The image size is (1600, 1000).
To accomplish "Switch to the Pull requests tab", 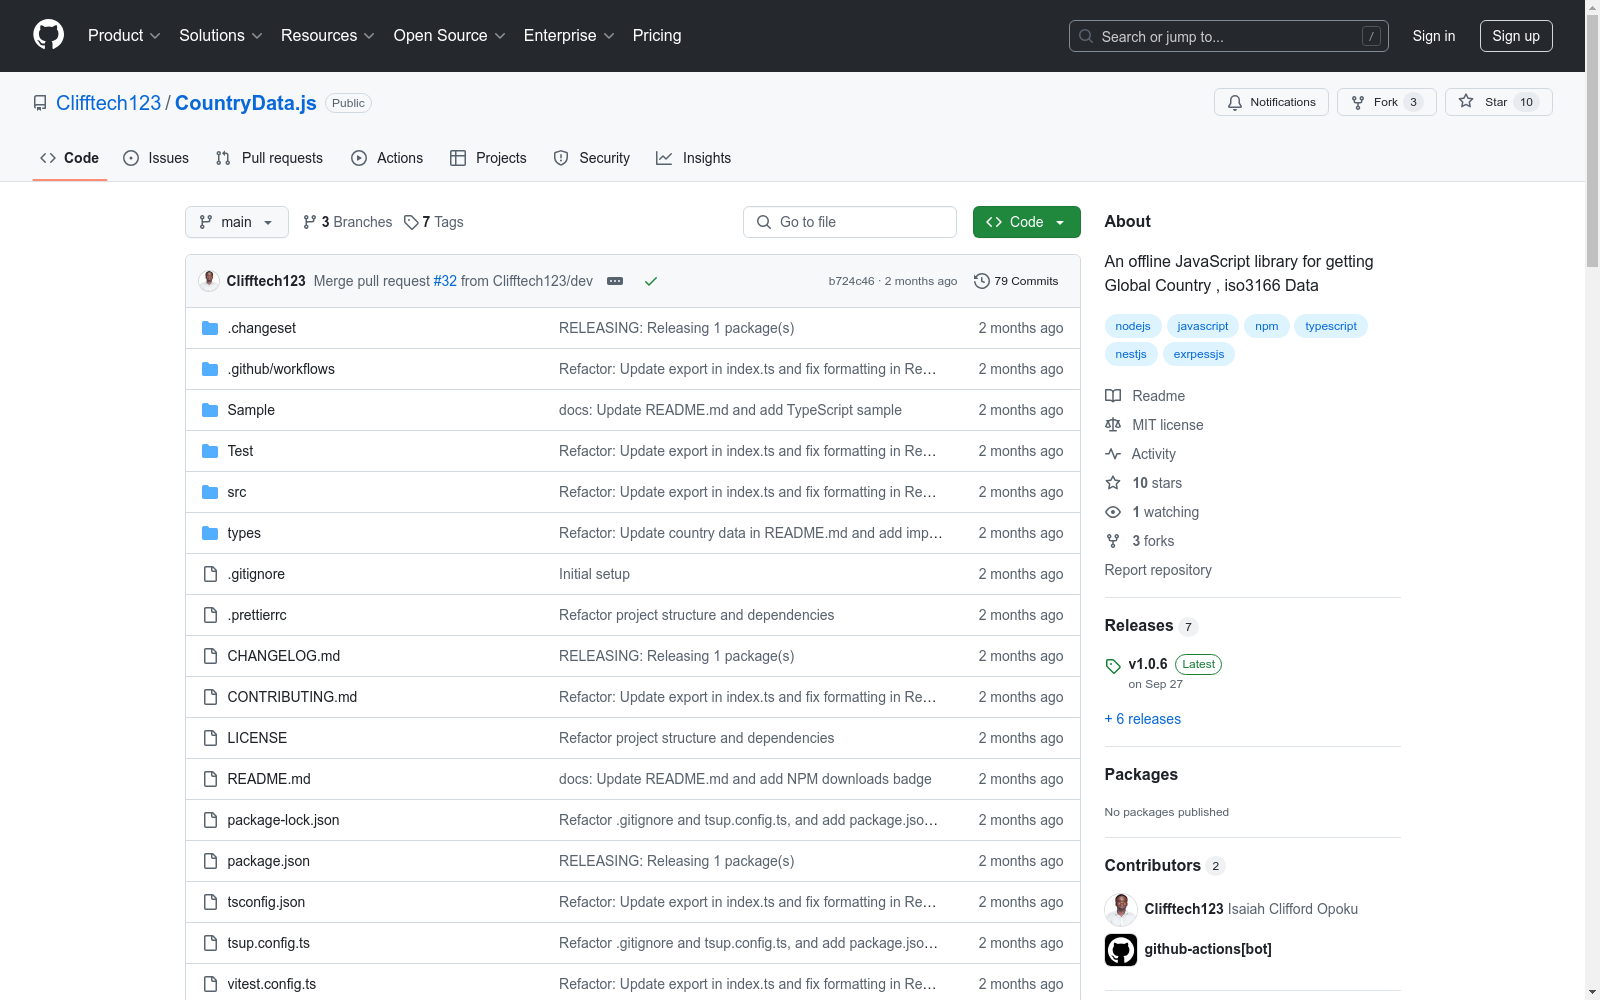I will coord(269,158).
